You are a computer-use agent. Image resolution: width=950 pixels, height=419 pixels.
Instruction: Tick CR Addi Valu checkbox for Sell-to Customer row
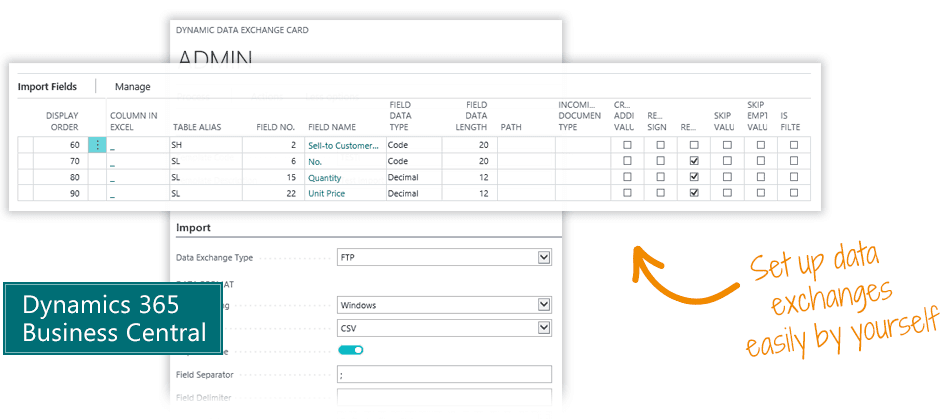click(x=628, y=145)
